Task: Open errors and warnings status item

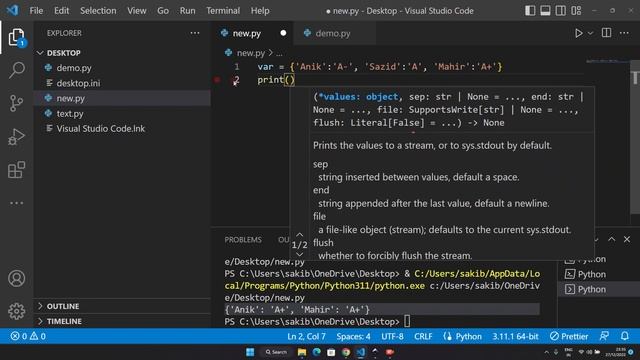Action: click(28, 336)
